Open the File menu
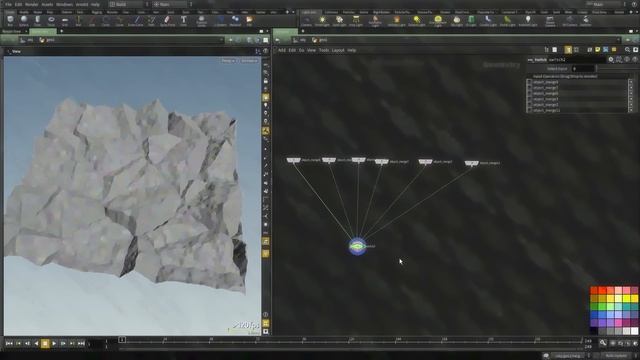 8,4
